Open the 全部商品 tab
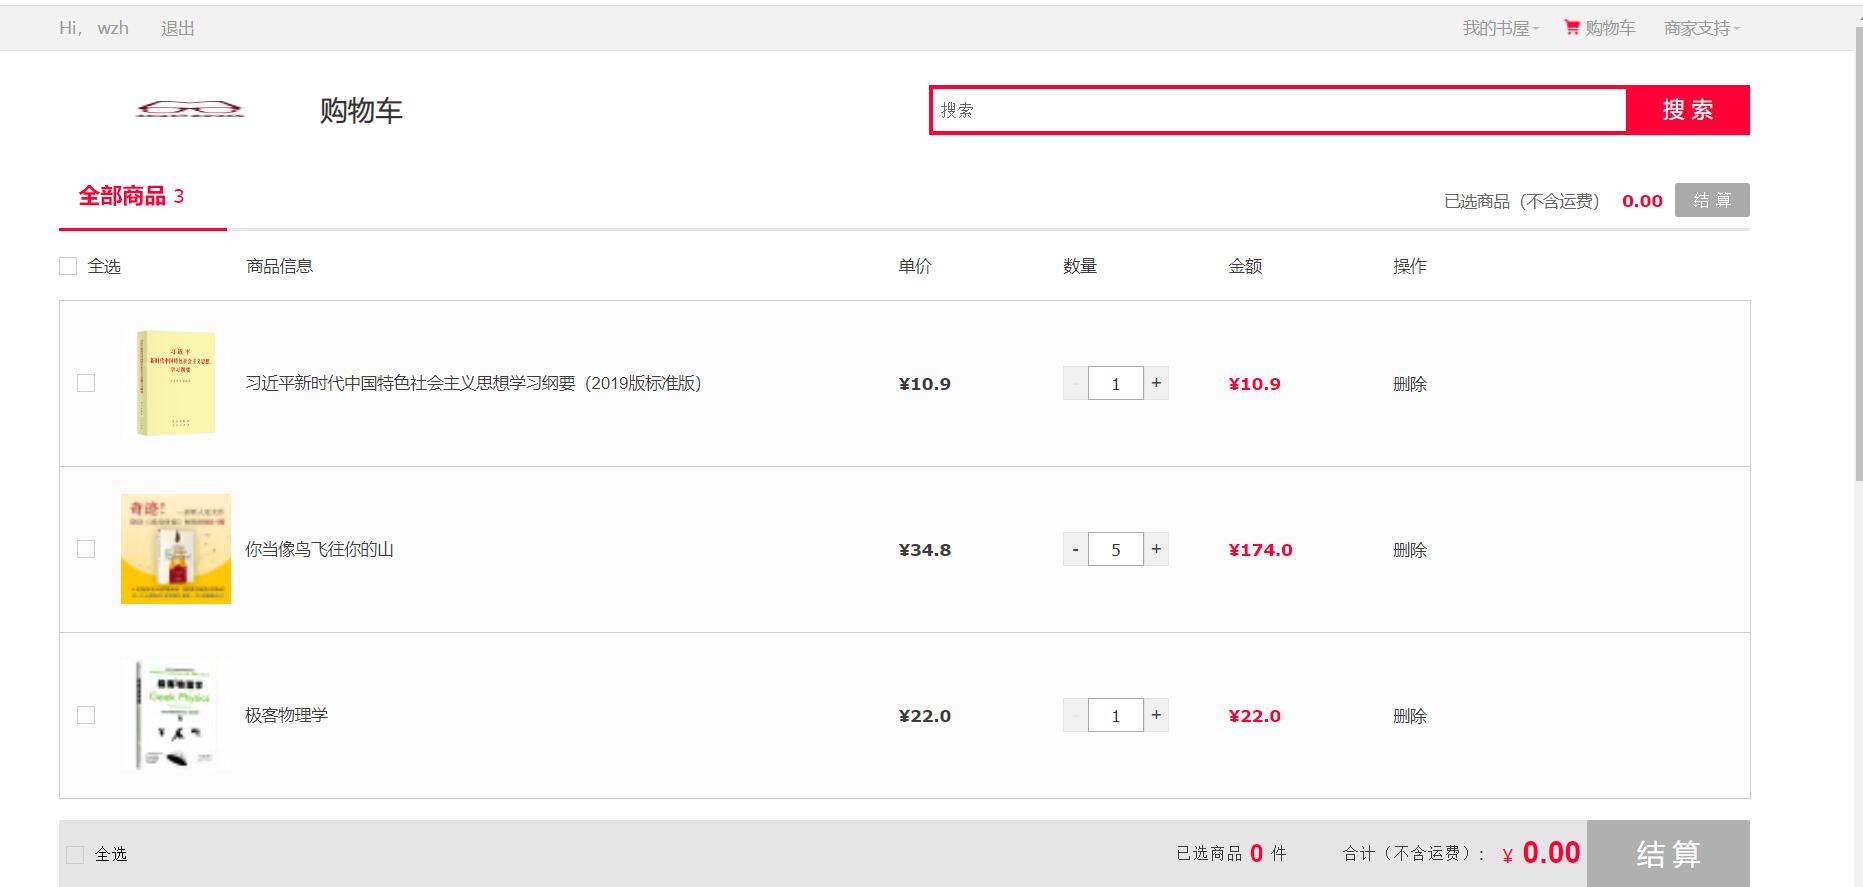This screenshot has height=887, width=1863. tap(131, 196)
